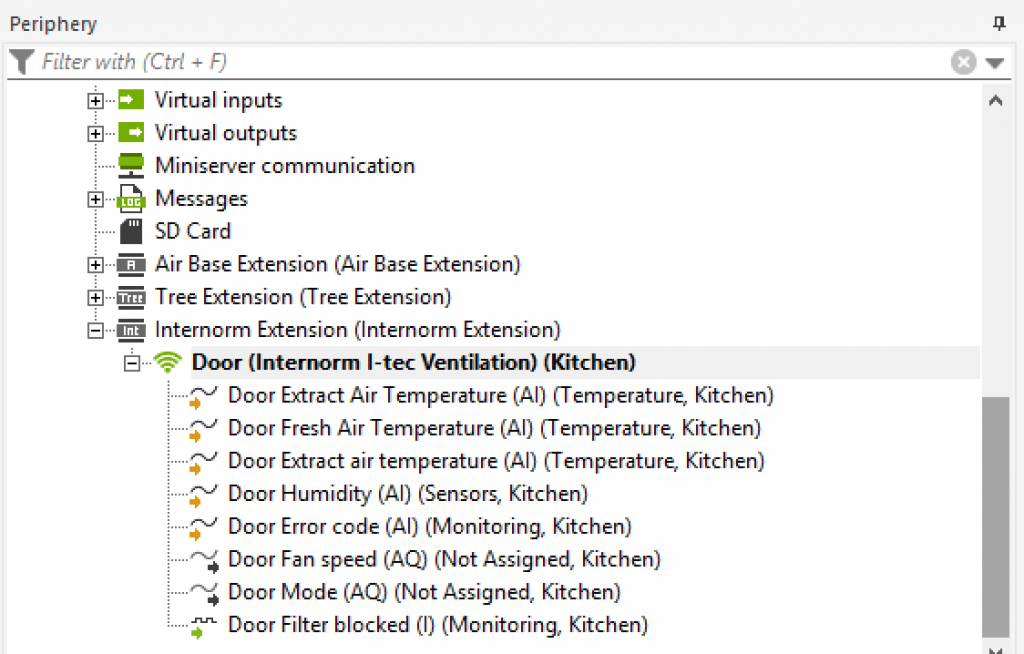Click the Messages log icon

point(130,198)
